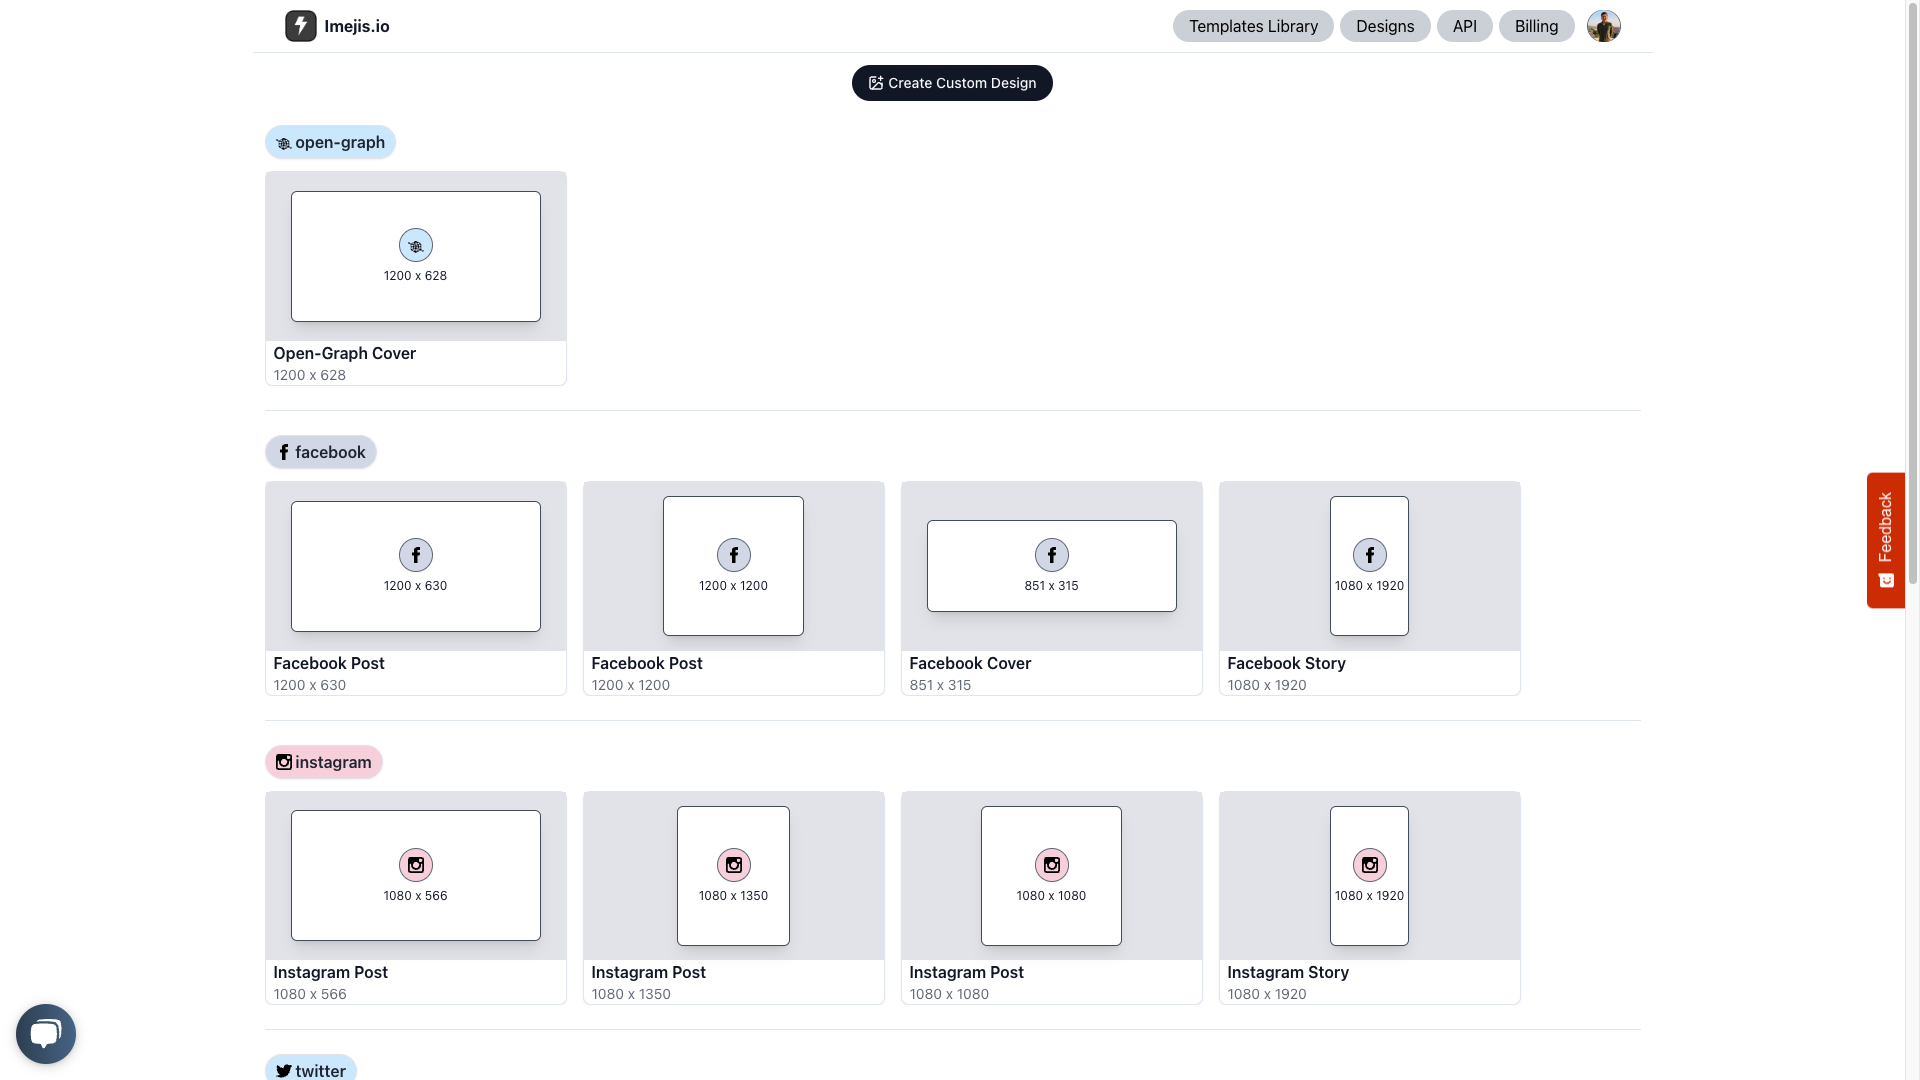This screenshot has width=1920, height=1080.
Task: Open Instagram Story portrait preview card
Action: click(1370, 876)
